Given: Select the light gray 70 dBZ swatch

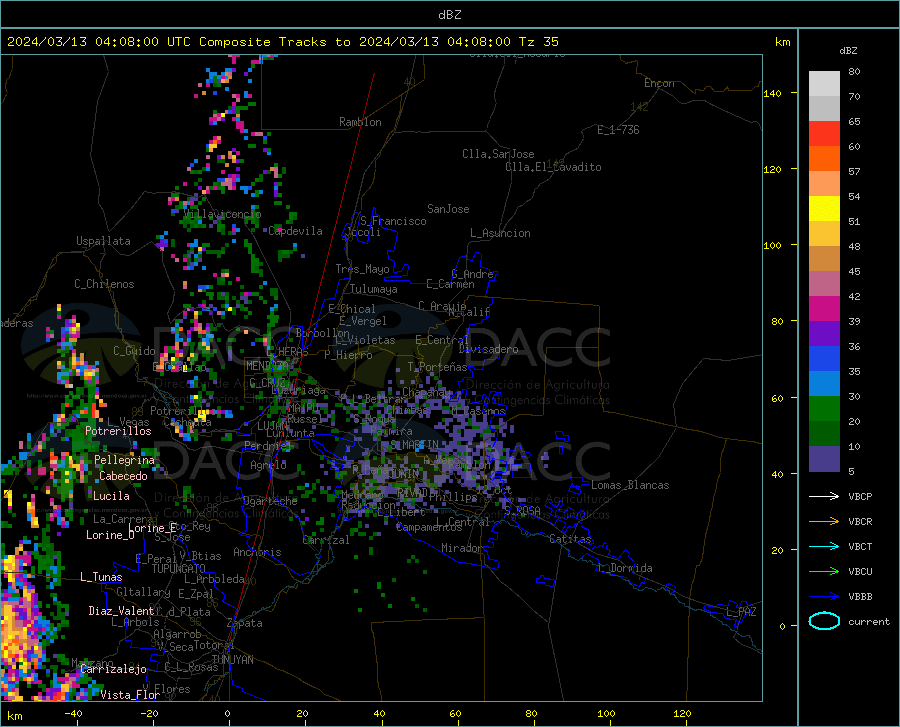Looking at the screenshot, I should point(824,84).
